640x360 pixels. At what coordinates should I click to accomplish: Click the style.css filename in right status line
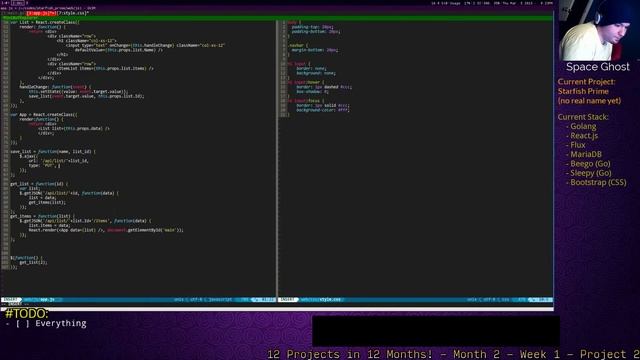(x=330, y=300)
